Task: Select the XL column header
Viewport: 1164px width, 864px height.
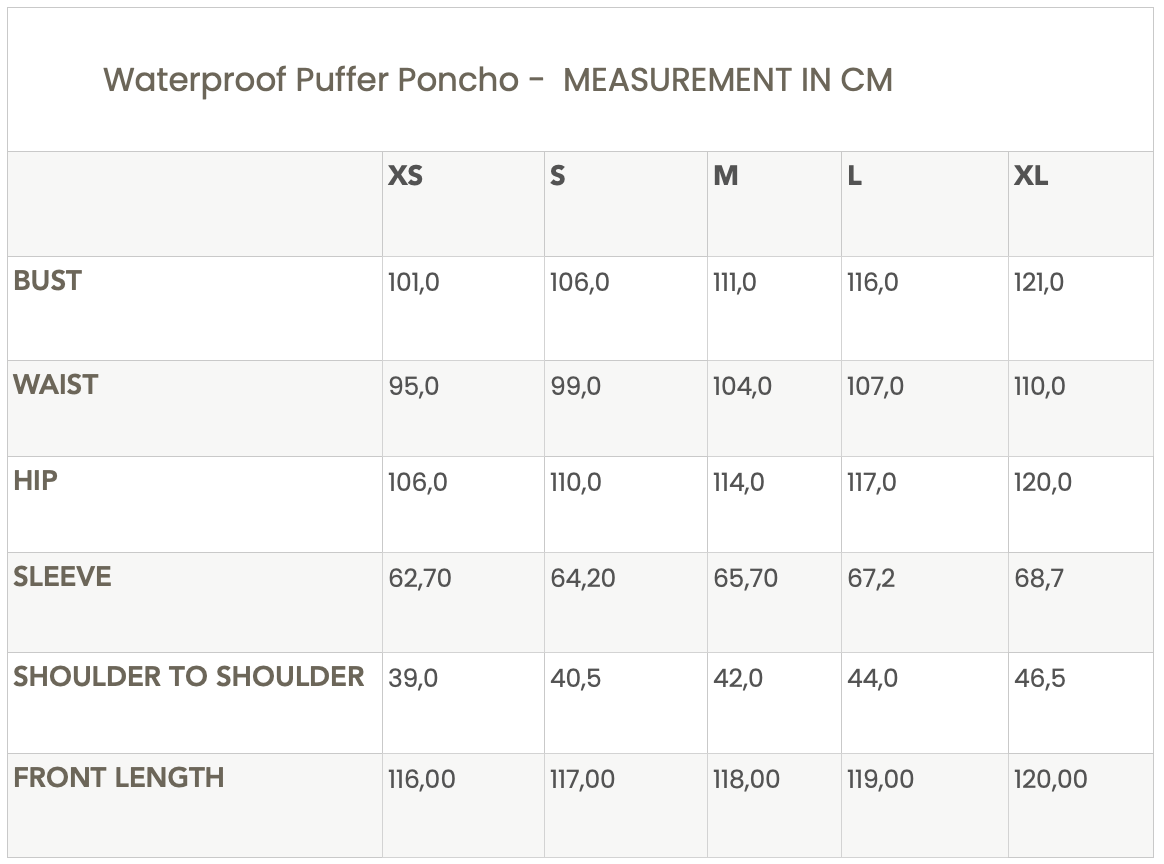Action: (1031, 176)
